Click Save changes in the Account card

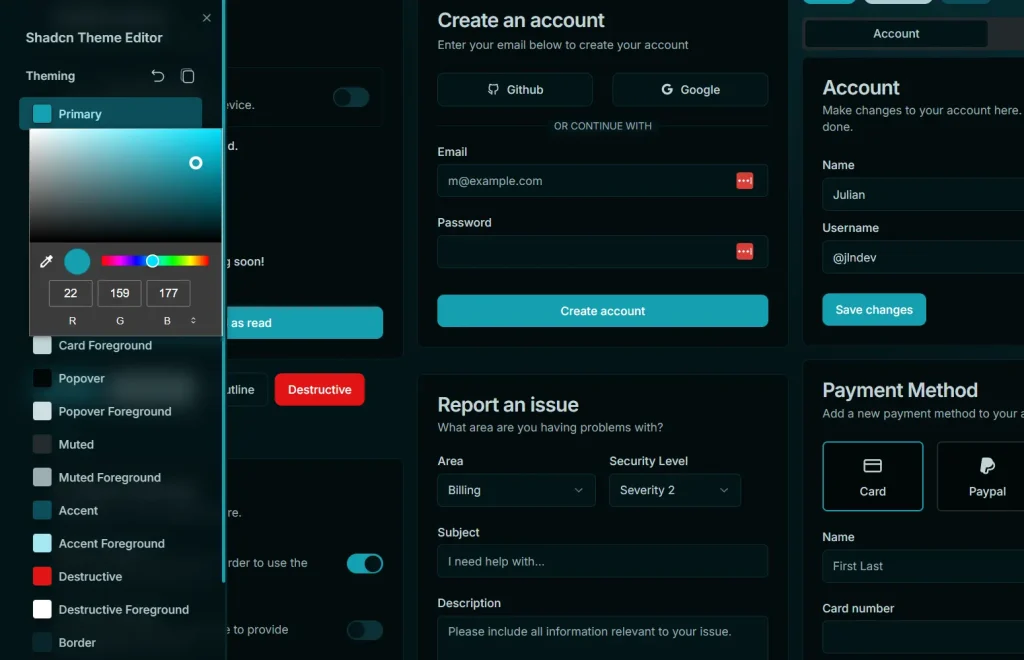[x=873, y=310]
